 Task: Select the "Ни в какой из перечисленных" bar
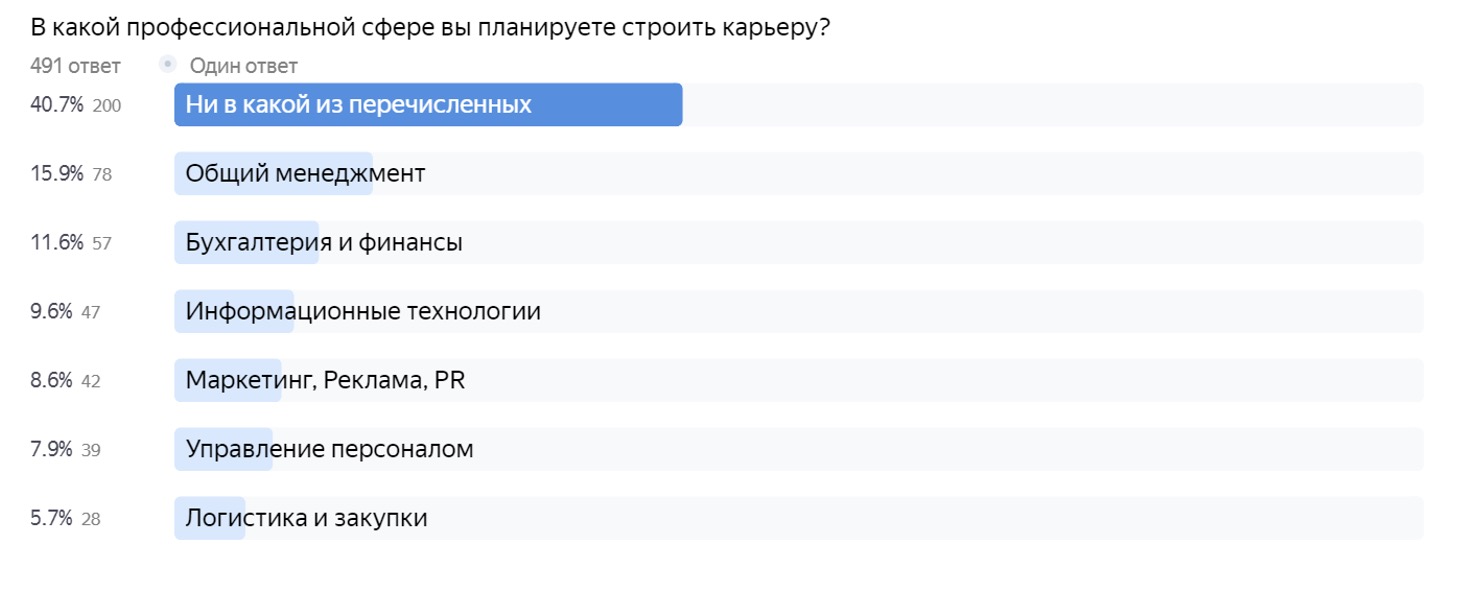click(799, 105)
